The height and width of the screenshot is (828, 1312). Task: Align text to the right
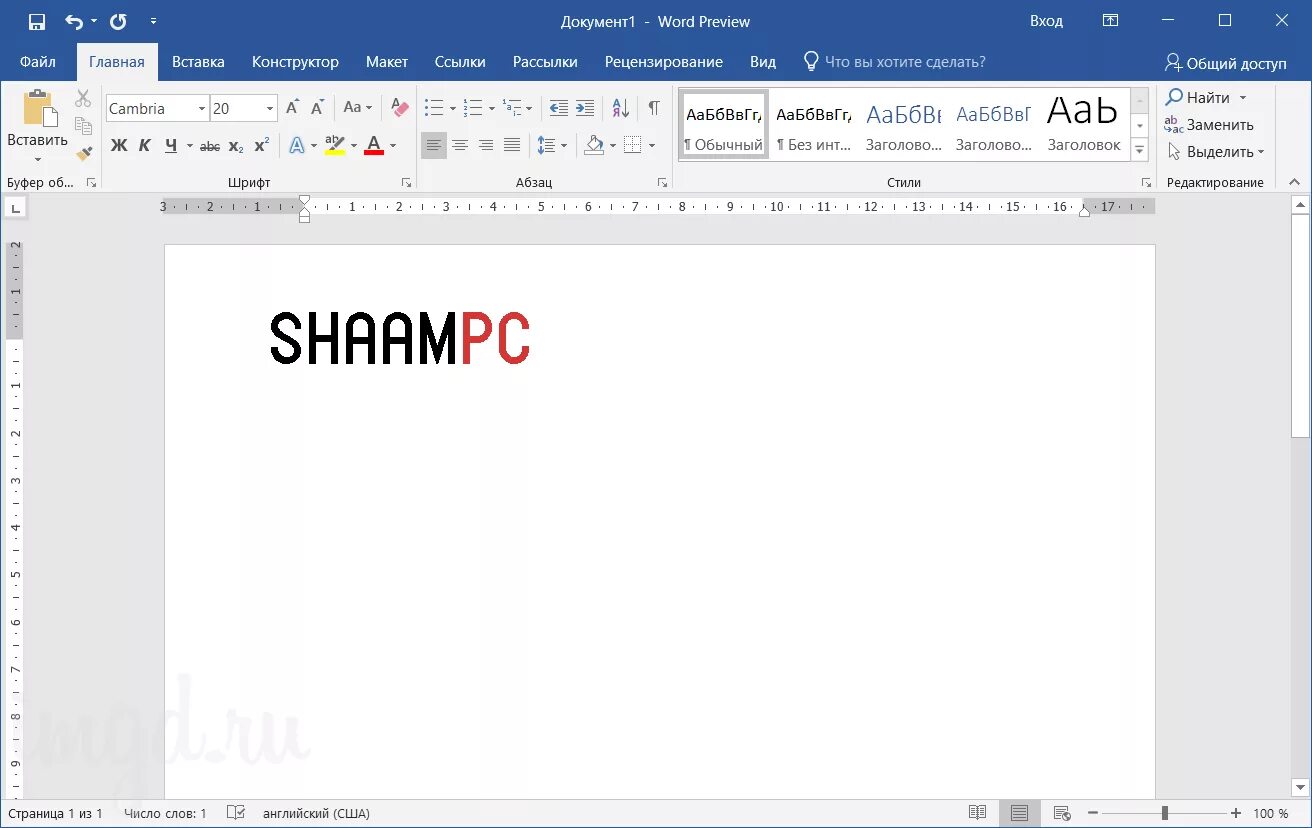coord(486,146)
